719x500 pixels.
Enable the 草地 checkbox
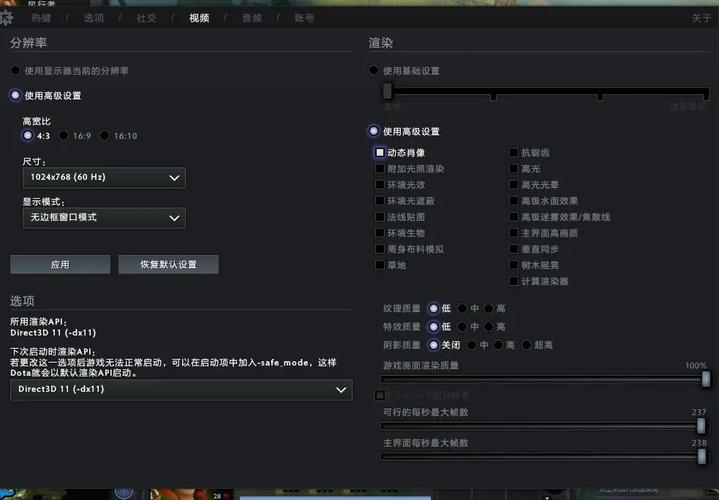pyautogui.click(x=380, y=265)
